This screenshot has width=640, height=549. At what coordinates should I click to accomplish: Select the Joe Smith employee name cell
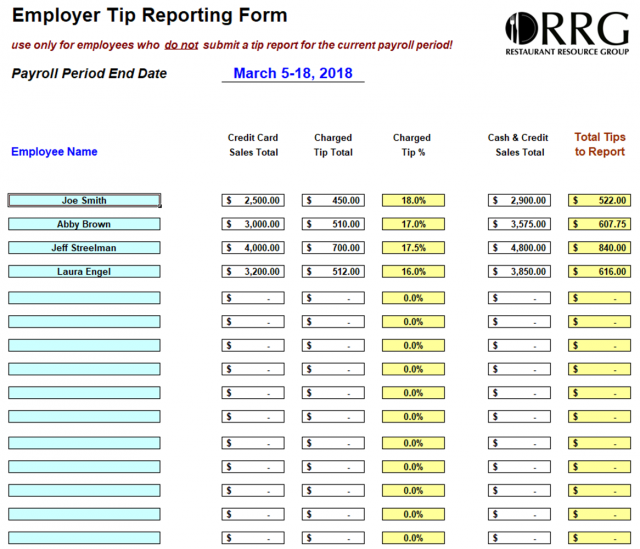(84, 200)
